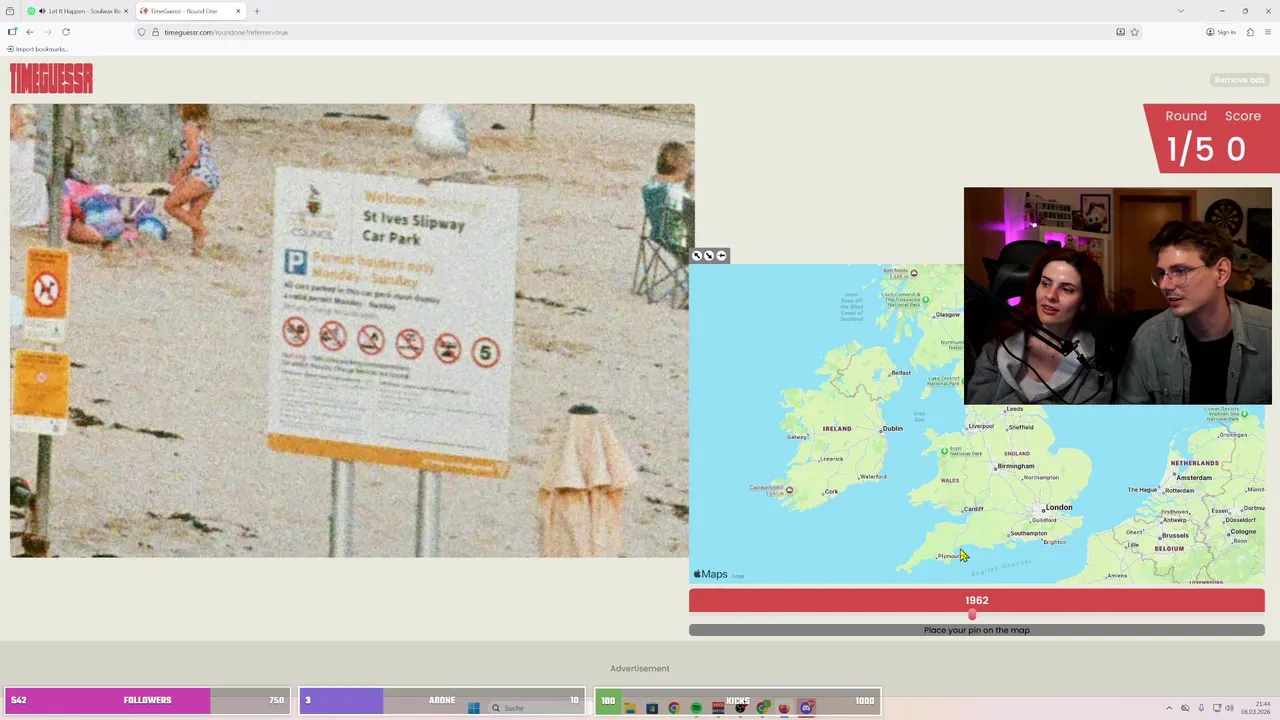1280x720 pixels.
Task: Focus the timeguessr.com address bar
Action: coord(640,32)
